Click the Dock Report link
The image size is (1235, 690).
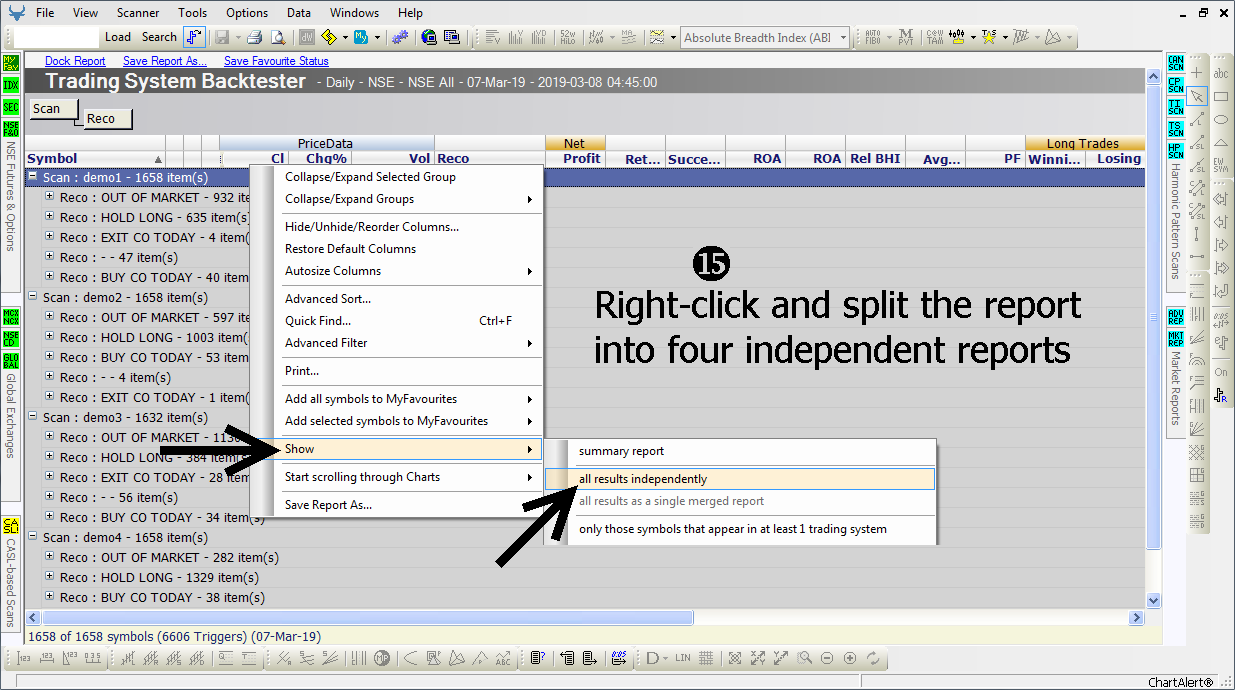(75, 61)
